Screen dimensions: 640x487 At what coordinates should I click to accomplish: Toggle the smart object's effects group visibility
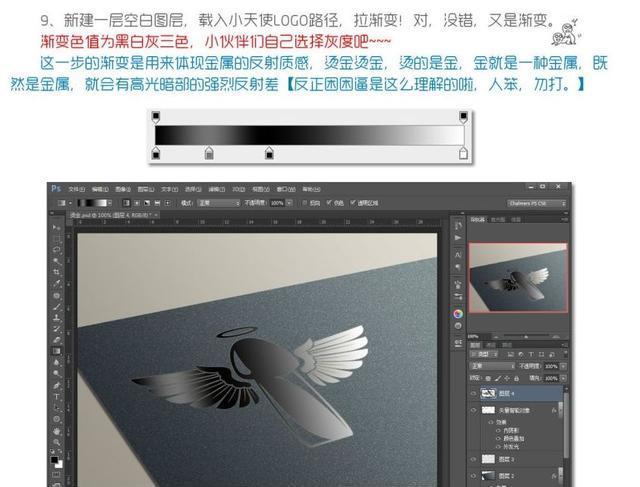coord(491,423)
